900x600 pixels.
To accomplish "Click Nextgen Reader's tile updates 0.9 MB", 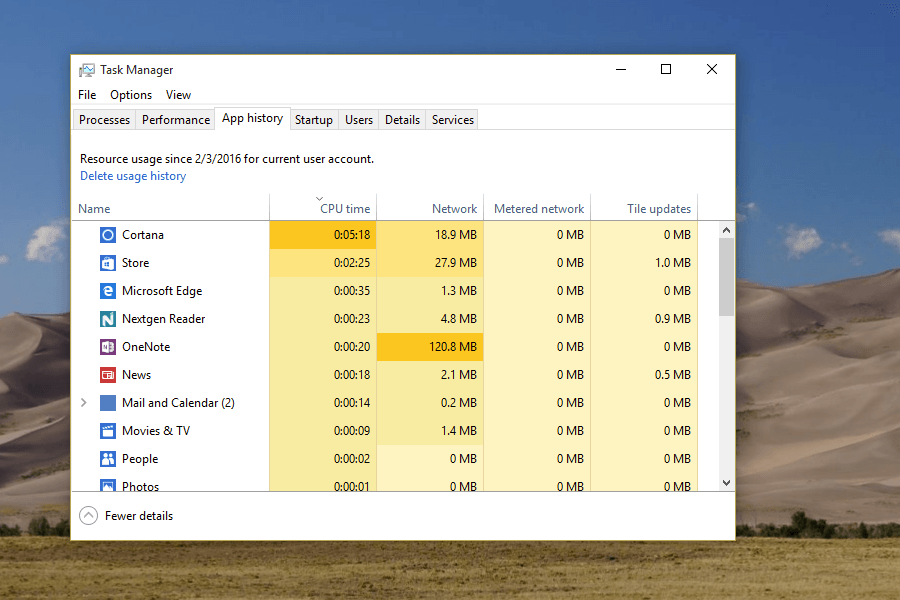I will [673, 319].
